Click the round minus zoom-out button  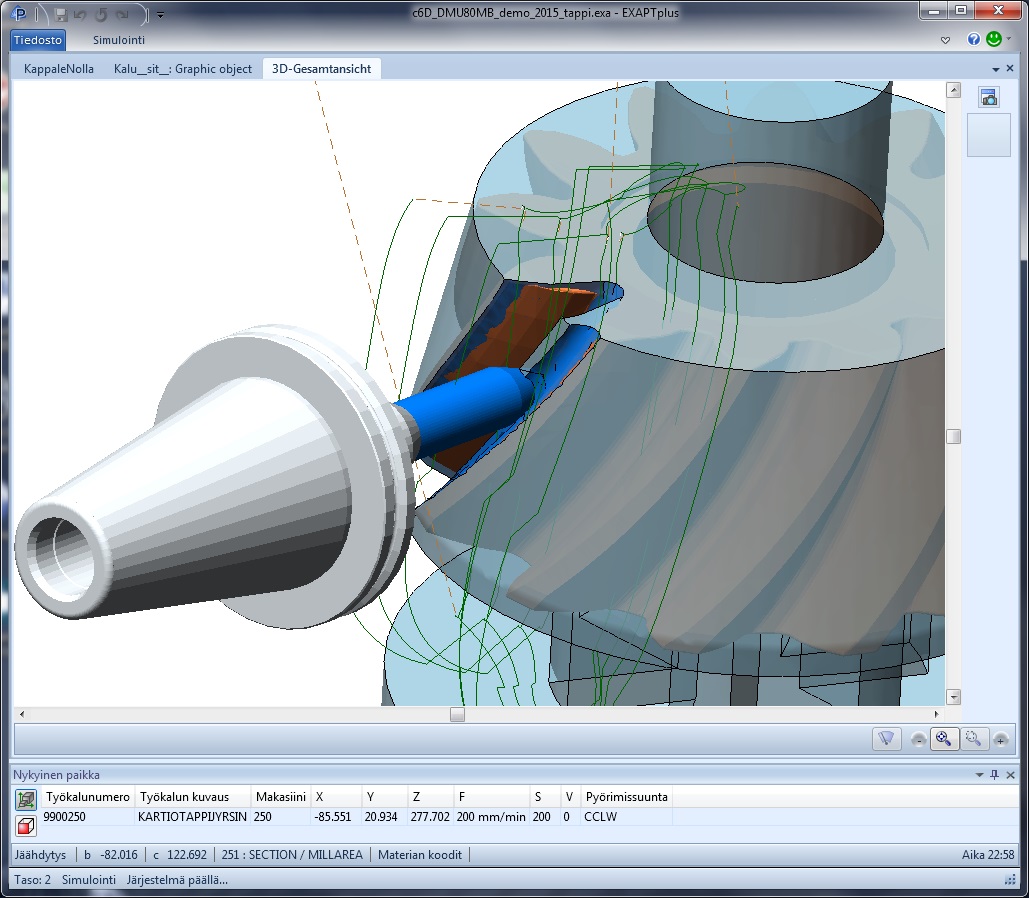(919, 740)
